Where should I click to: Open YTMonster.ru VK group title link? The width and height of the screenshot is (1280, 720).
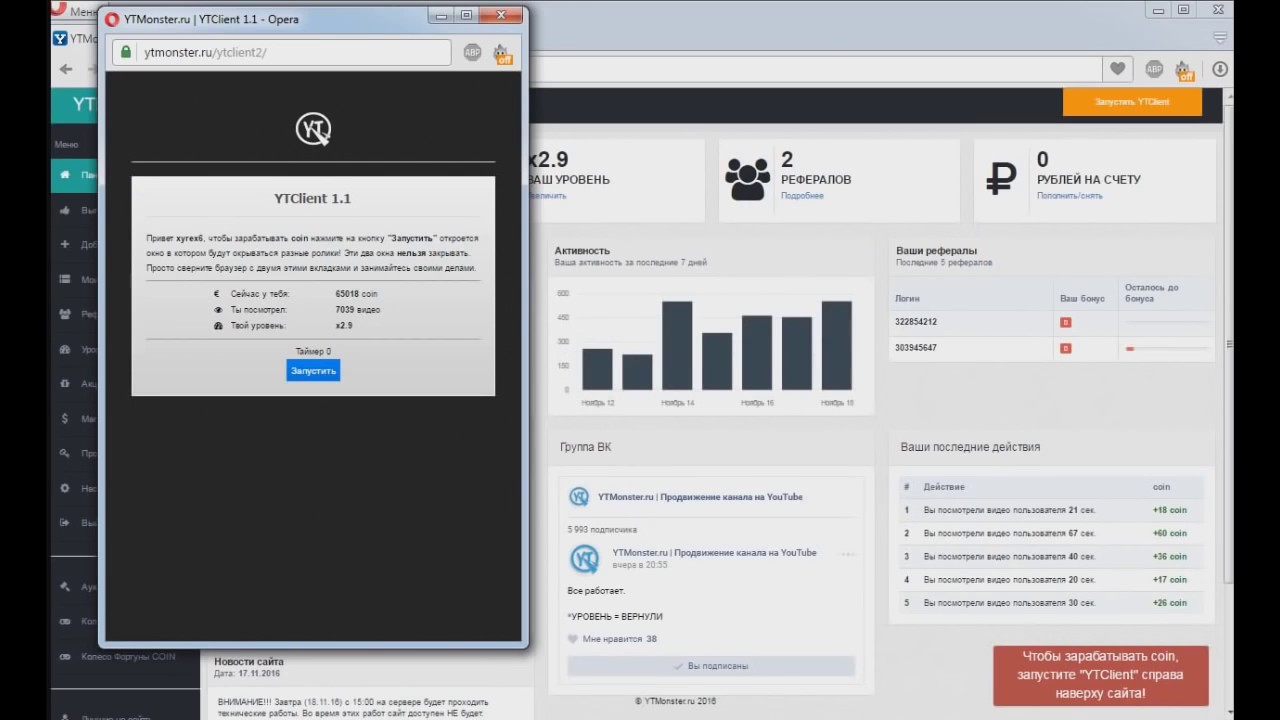[700, 497]
